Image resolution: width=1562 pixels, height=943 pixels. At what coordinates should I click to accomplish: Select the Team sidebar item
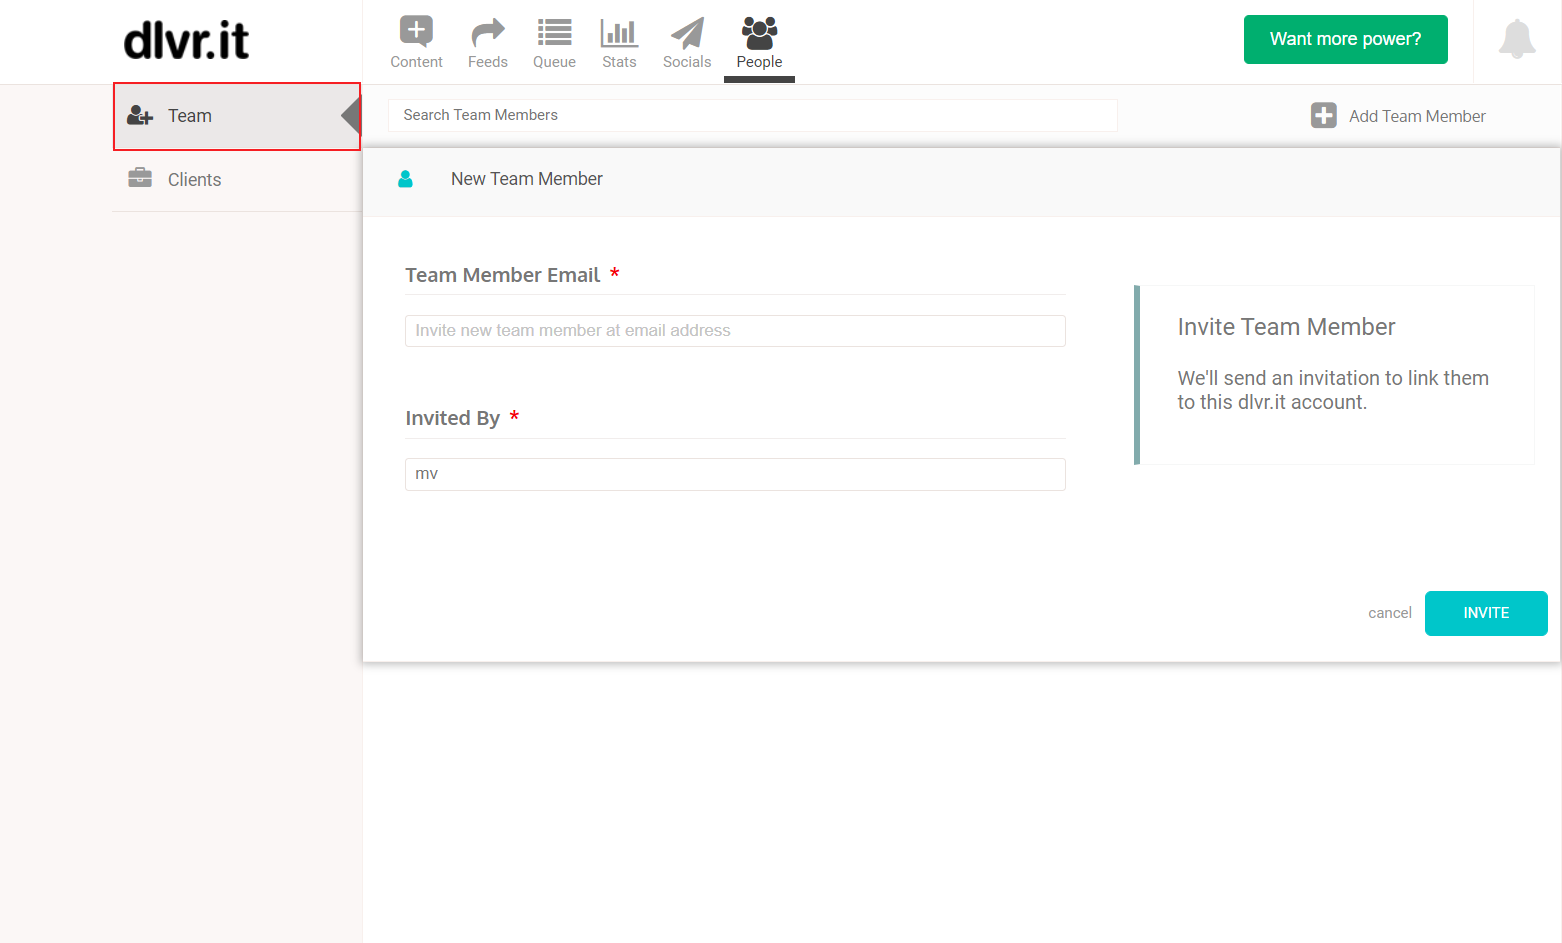point(237,116)
